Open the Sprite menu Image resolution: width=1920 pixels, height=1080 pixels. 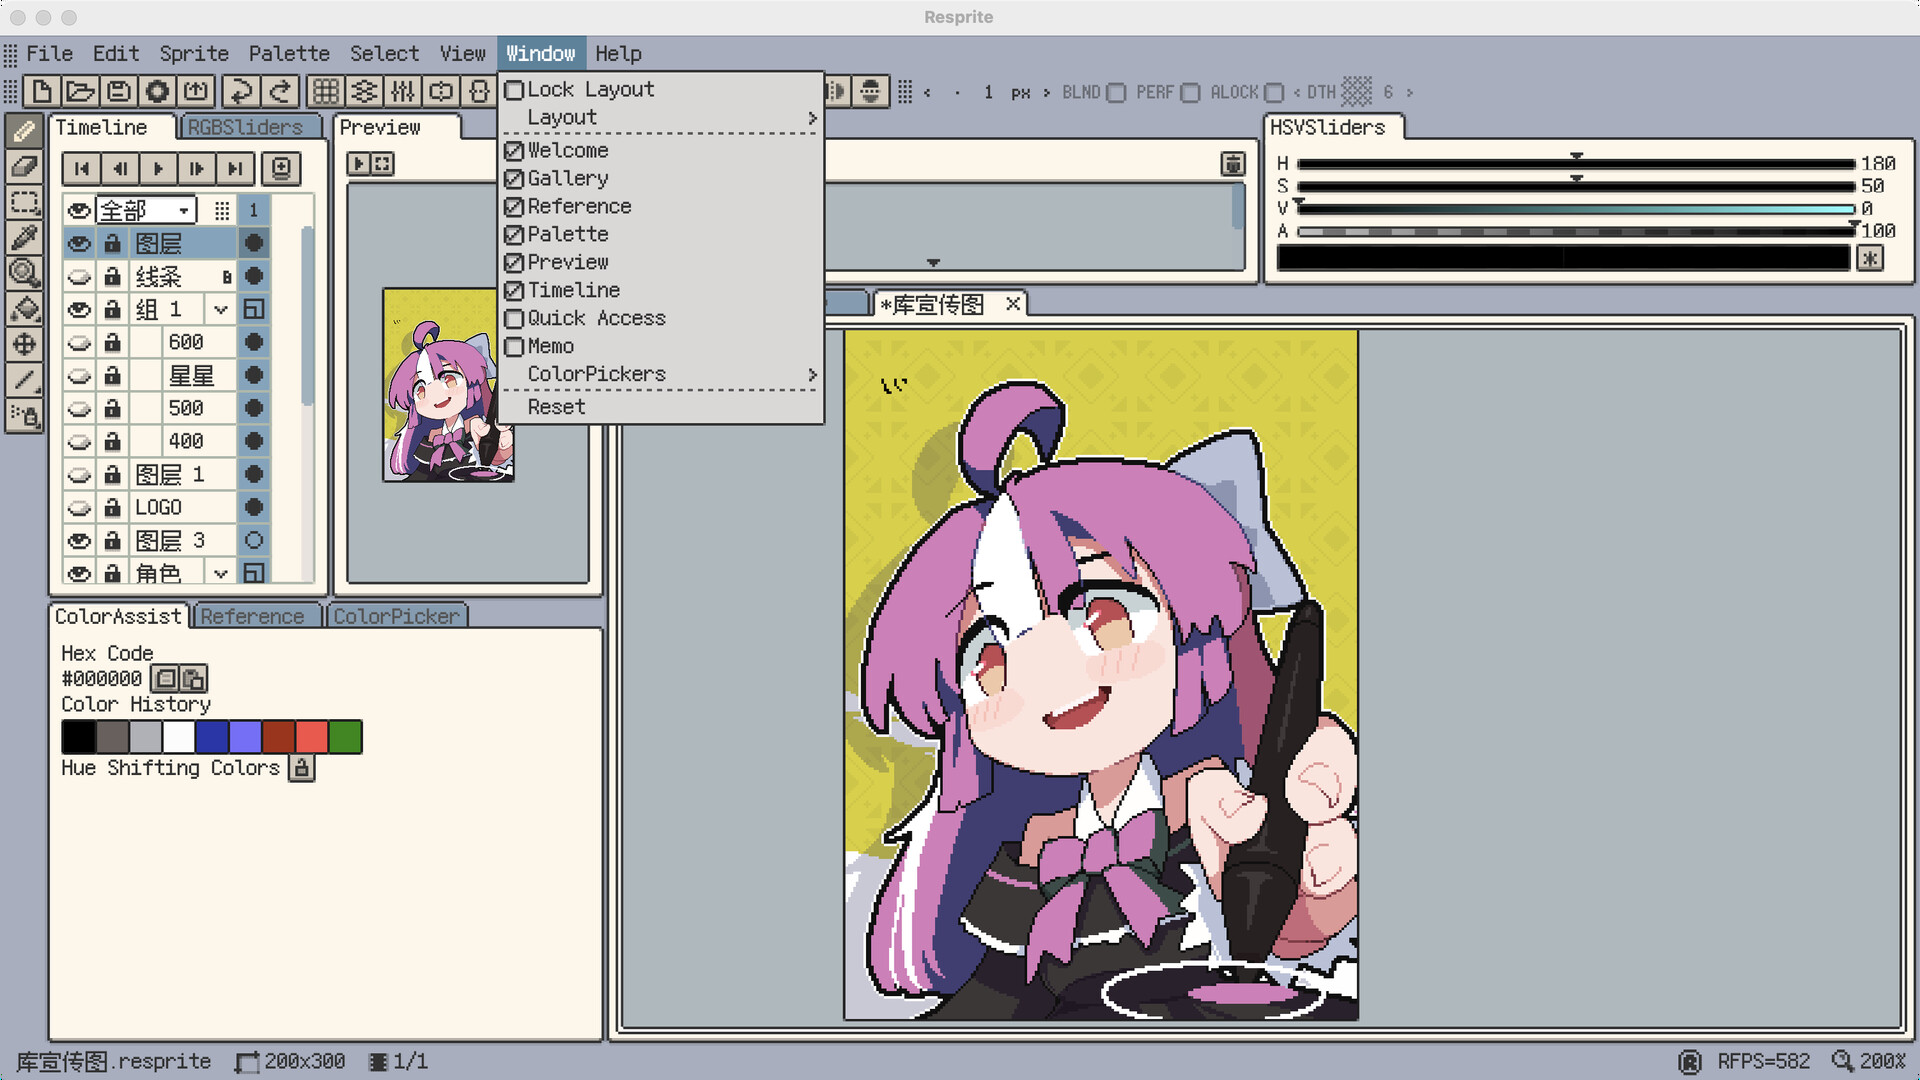point(194,54)
